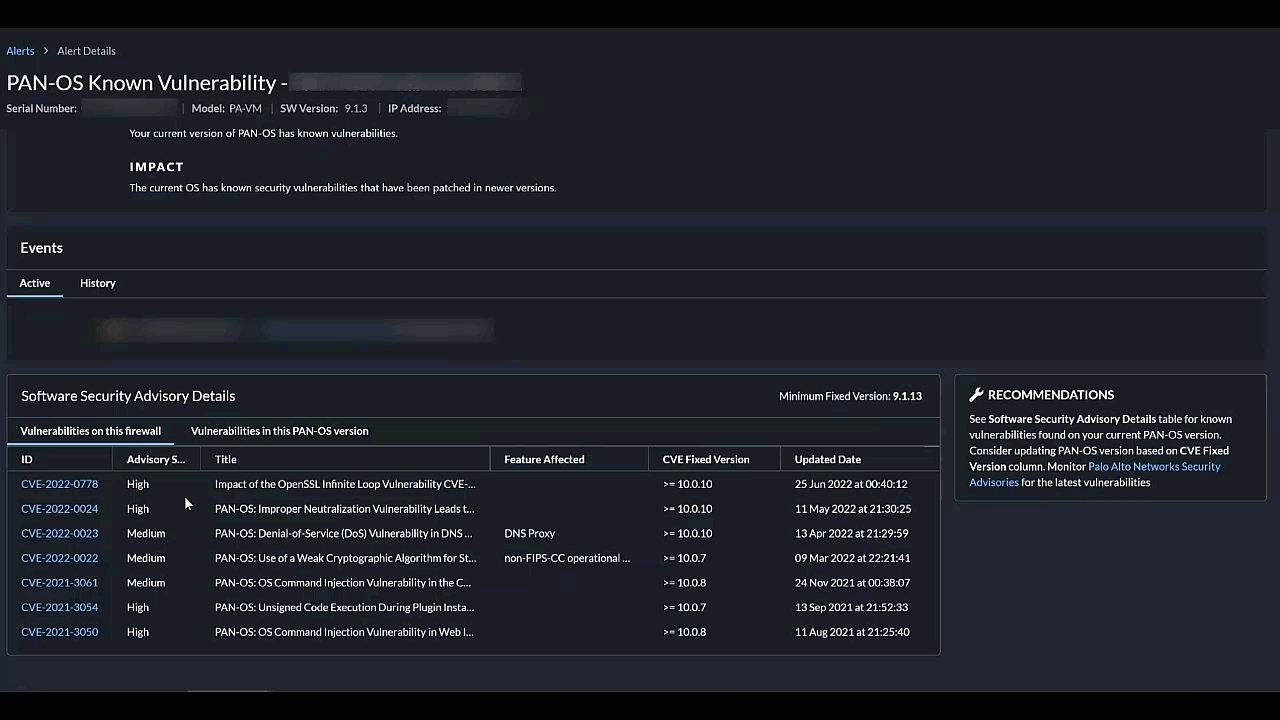Screen dimensions: 1280x720
Task: Visit Palo Alto Networks Security Advisories link
Action: [1153, 467]
